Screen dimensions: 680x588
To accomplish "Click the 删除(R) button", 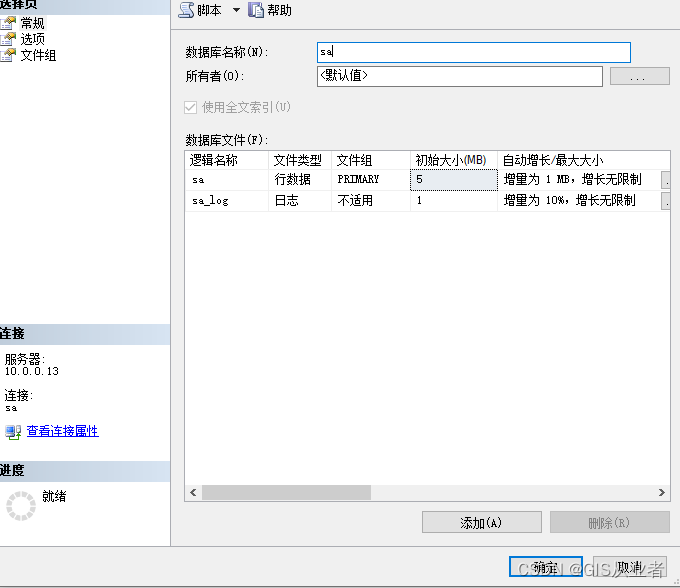I will tap(610, 523).
